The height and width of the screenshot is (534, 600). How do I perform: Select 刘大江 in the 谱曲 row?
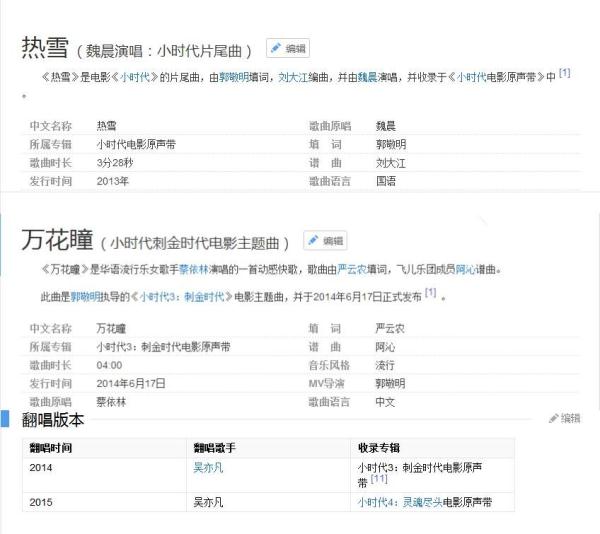(x=391, y=163)
